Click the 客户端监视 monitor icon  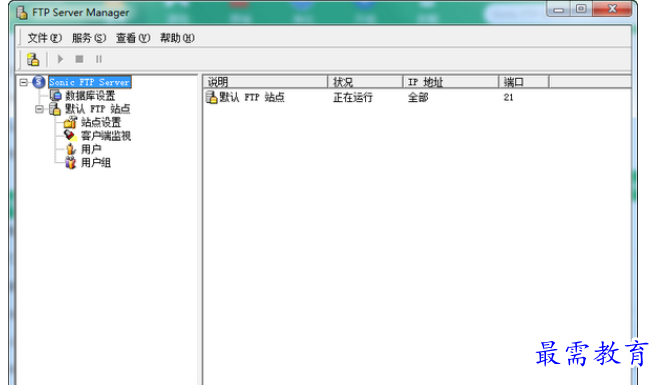(70, 136)
